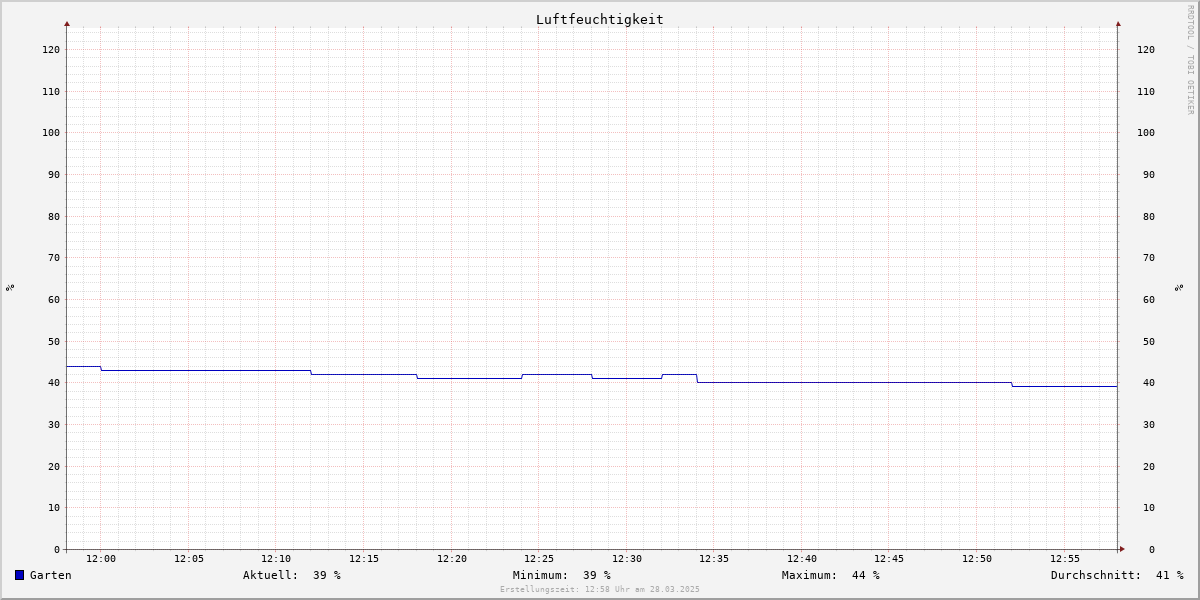1200x600 pixels.
Task: Click the 70 label on the right axis
Action: 1149,257
